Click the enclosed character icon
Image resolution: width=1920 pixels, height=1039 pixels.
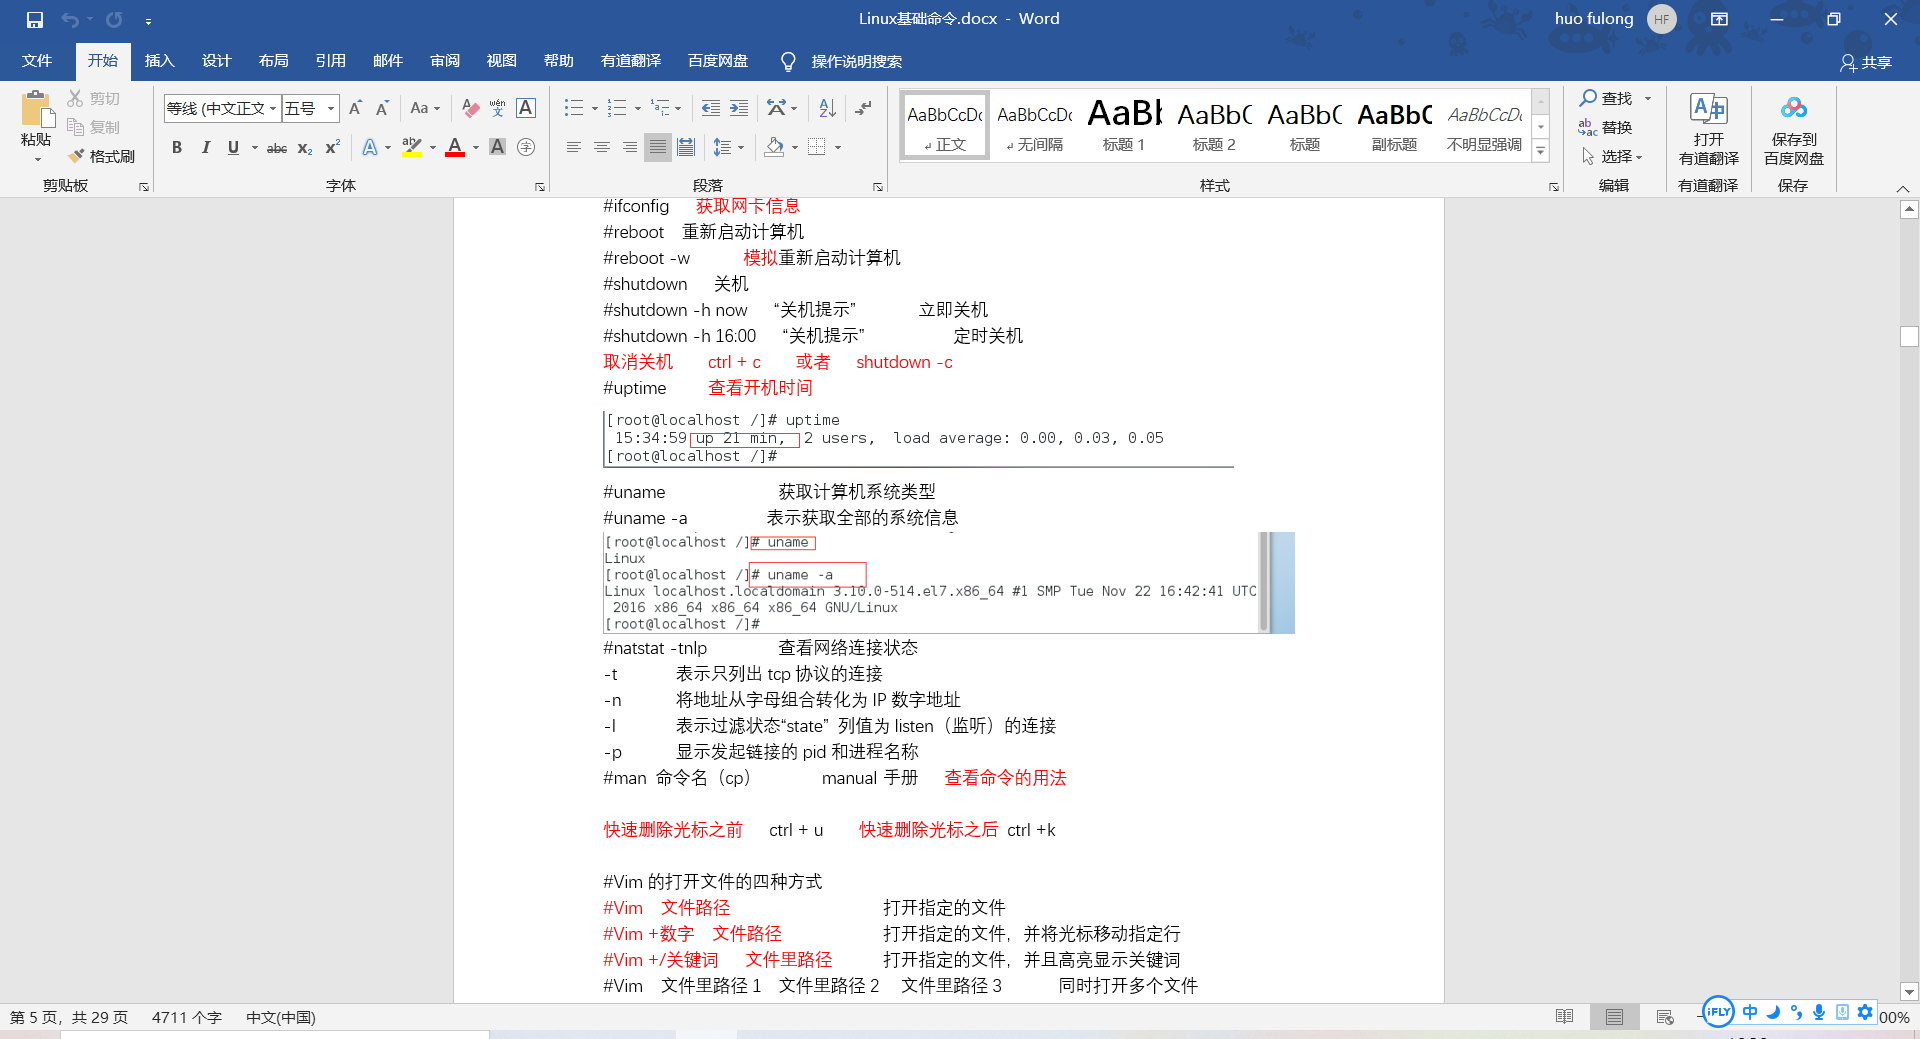(526, 147)
